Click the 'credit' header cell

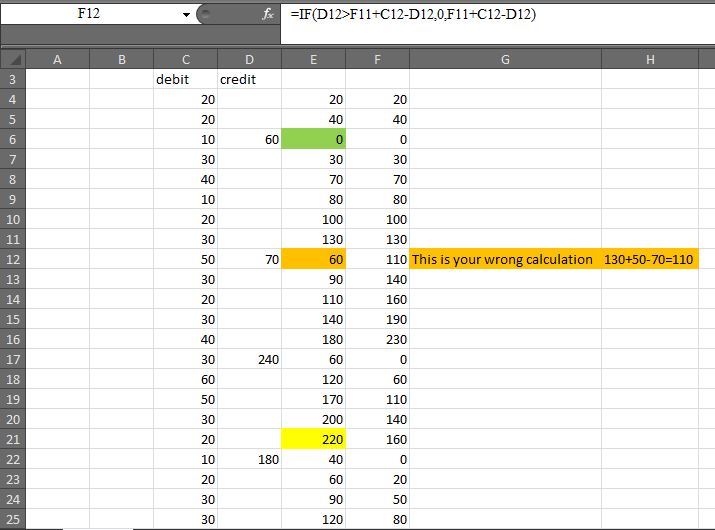(x=250, y=79)
